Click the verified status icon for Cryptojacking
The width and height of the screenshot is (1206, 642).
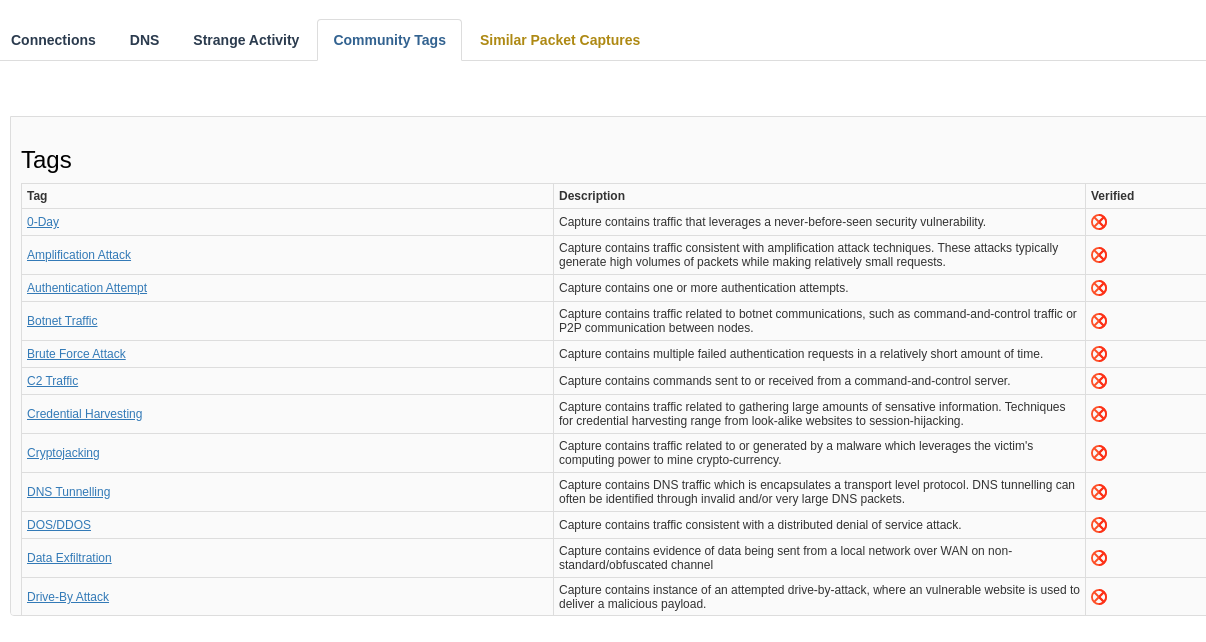(x=1099, y=453)
